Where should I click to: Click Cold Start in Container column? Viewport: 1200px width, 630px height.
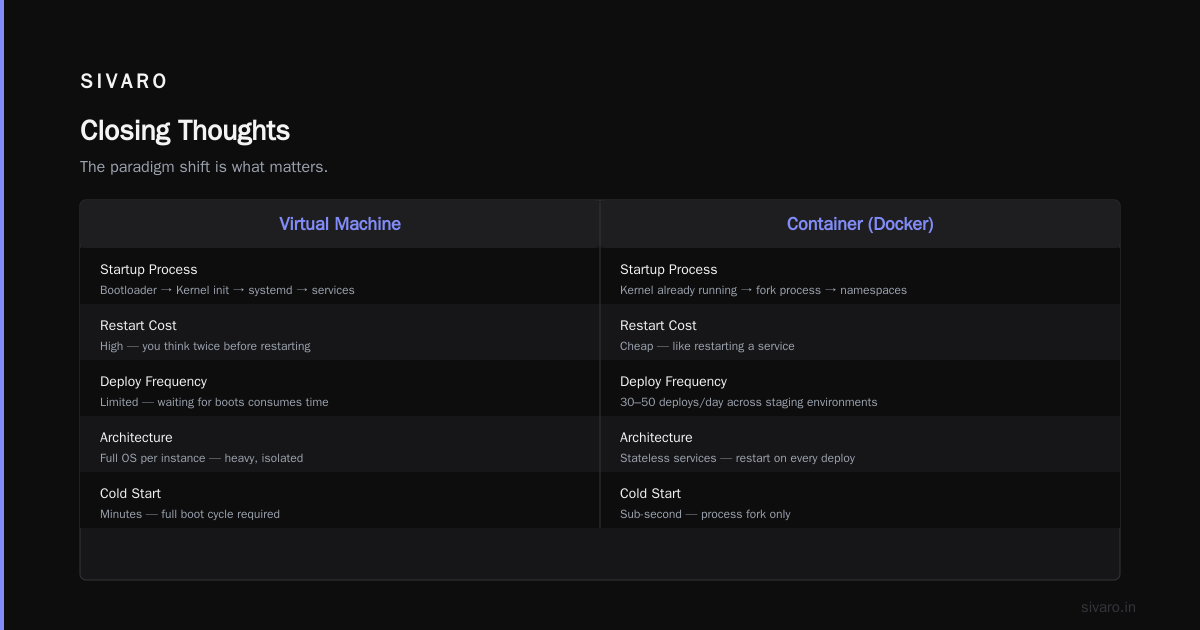pos(650,493)
